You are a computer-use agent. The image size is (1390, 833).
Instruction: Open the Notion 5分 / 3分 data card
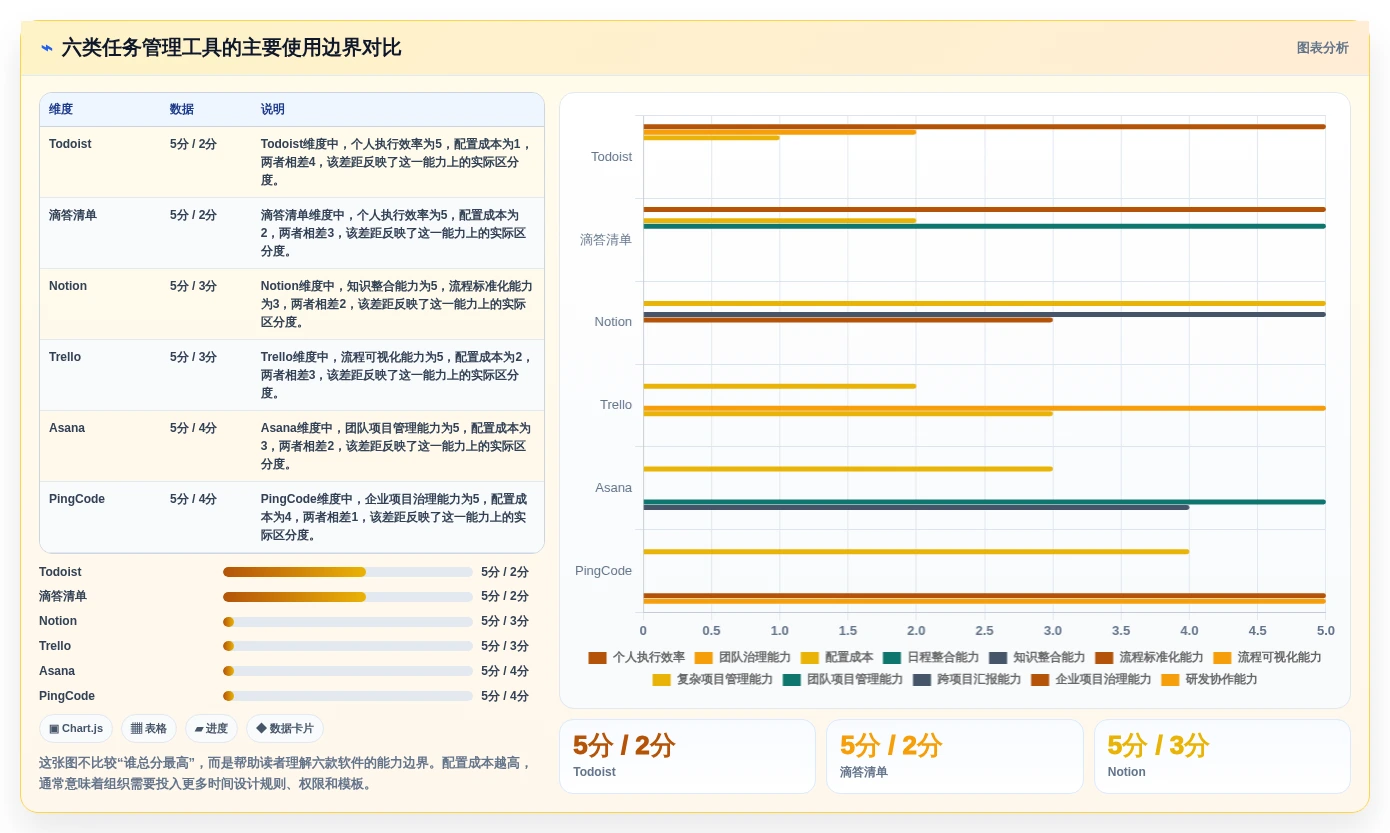tap(1222, 757)
